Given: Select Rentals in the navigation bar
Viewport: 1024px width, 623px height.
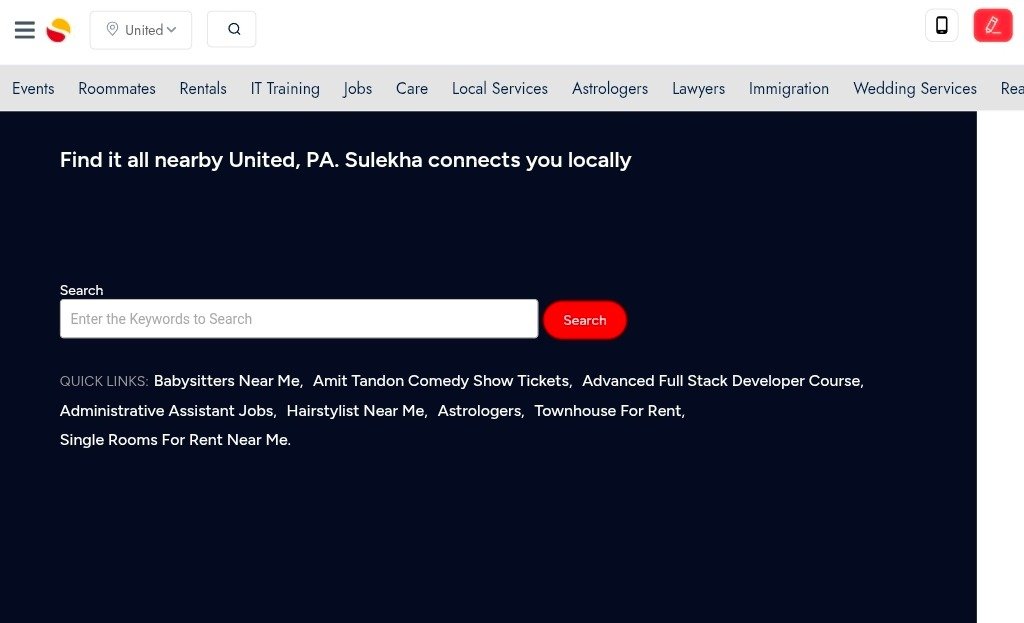Looking at the screenshot, I should (x=203, y=88).
